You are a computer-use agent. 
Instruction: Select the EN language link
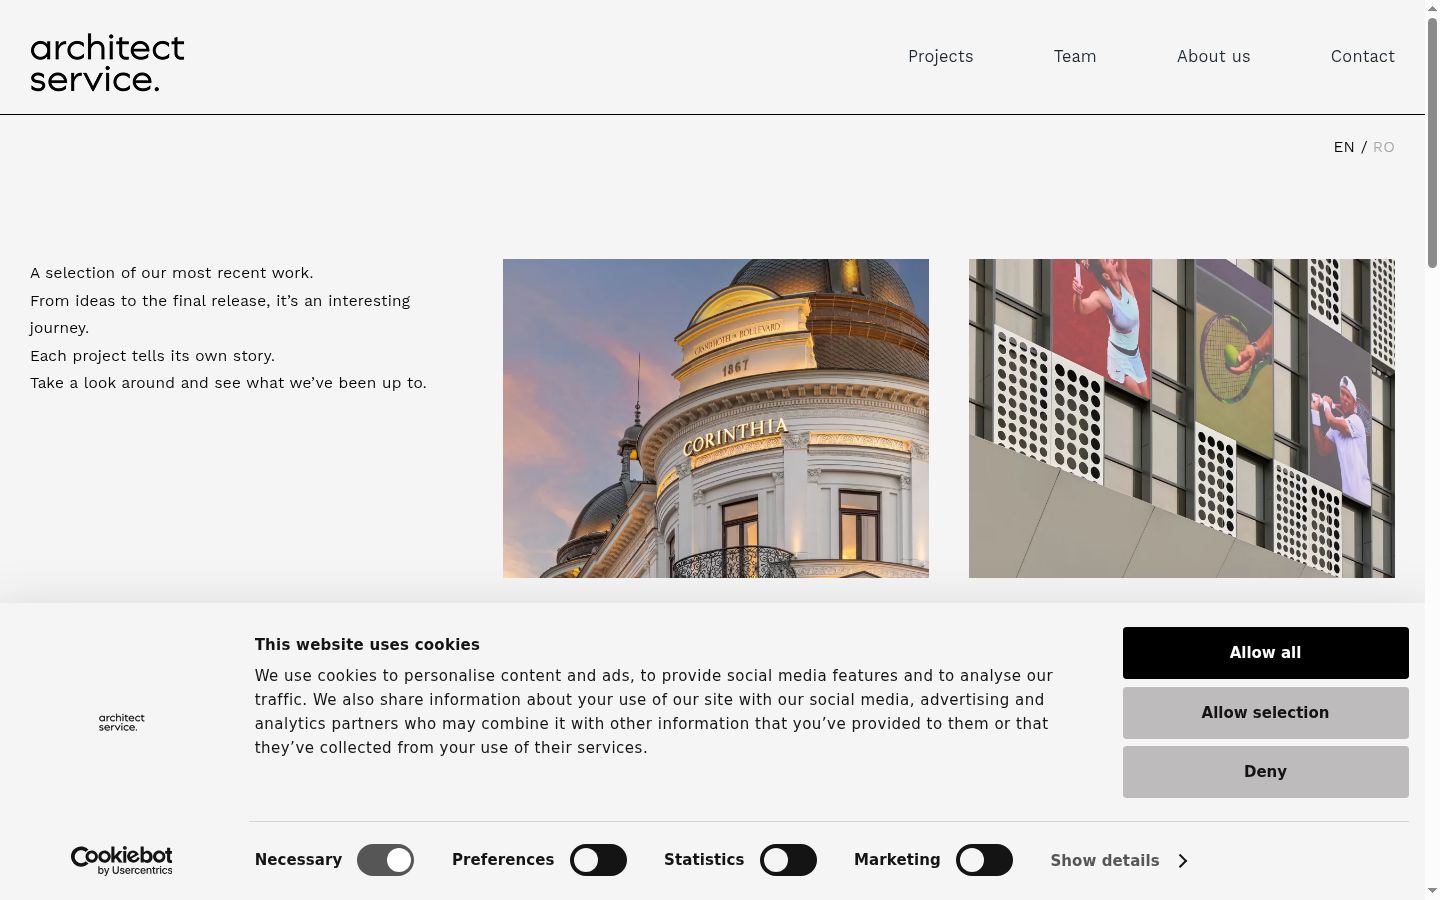[1344, 147]
